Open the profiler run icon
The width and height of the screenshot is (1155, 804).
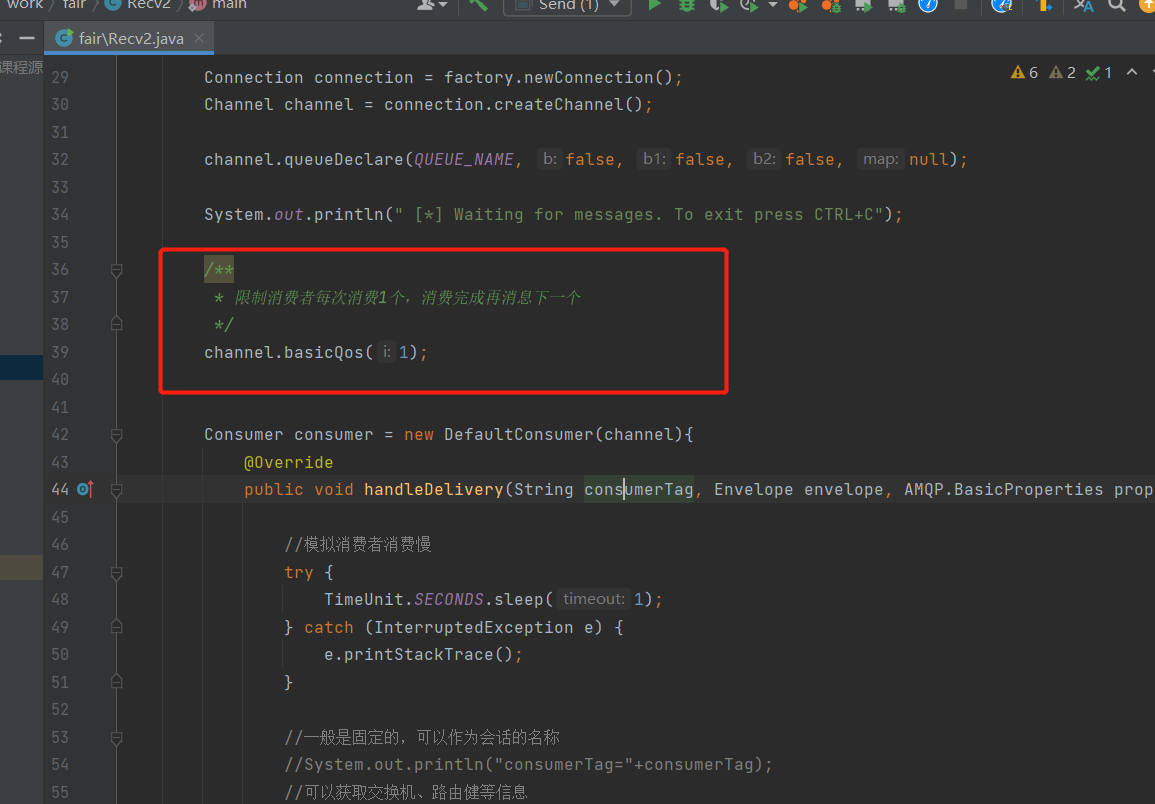749,4
